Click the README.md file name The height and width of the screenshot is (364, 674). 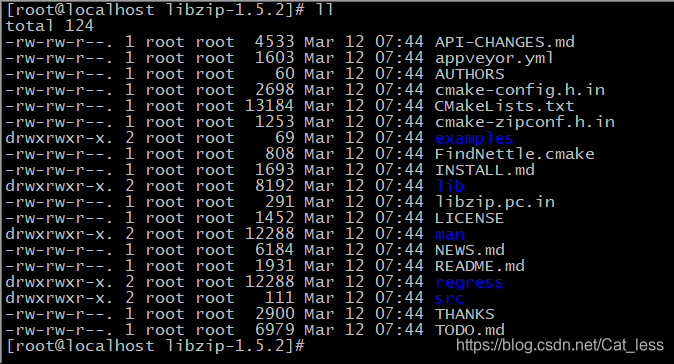[x=480, y=266]
